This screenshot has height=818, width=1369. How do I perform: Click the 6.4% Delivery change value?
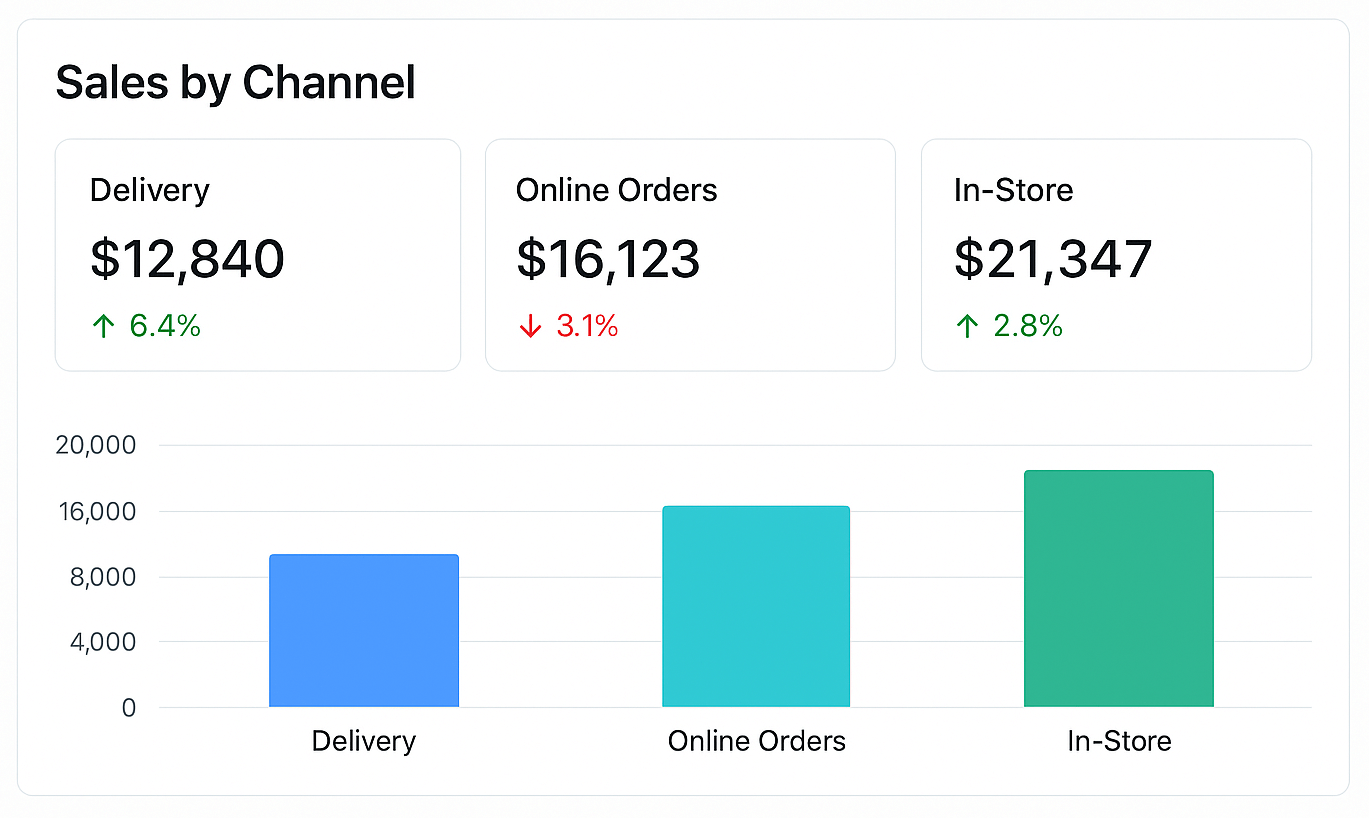point(165,326)
